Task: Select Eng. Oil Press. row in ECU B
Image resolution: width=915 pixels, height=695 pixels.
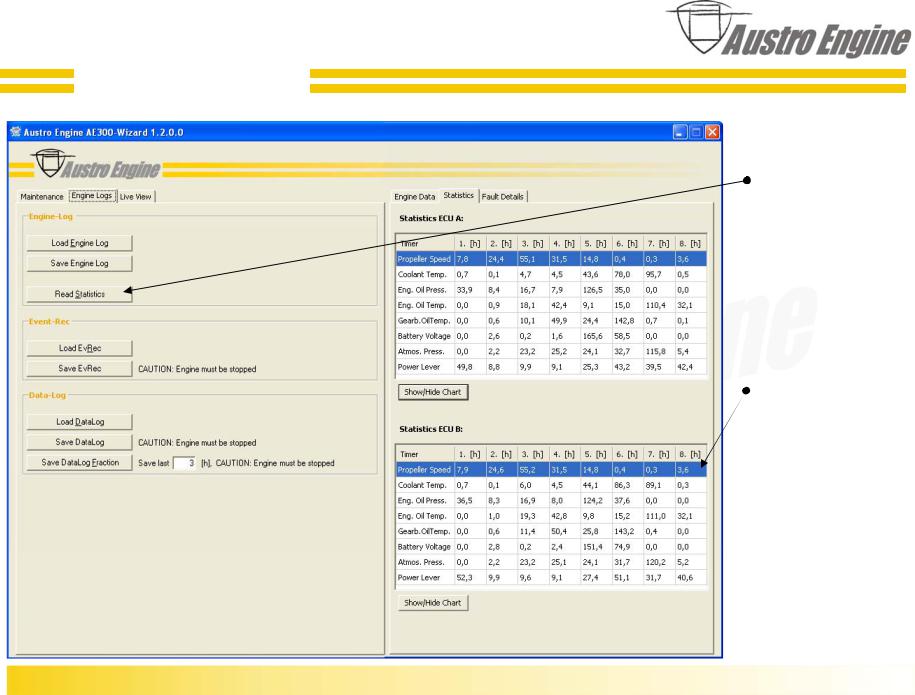Action: pos(551,501)
